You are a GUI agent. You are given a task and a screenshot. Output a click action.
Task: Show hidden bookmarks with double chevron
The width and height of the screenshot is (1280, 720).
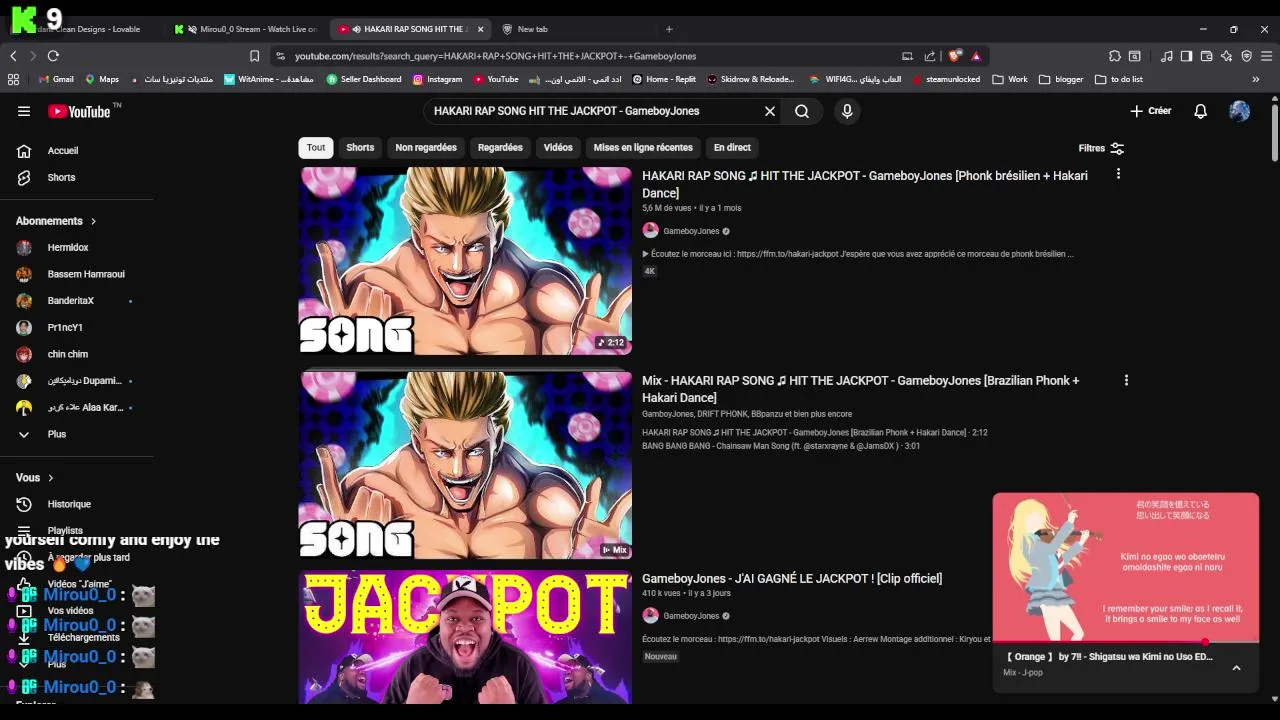(1256, 79)
